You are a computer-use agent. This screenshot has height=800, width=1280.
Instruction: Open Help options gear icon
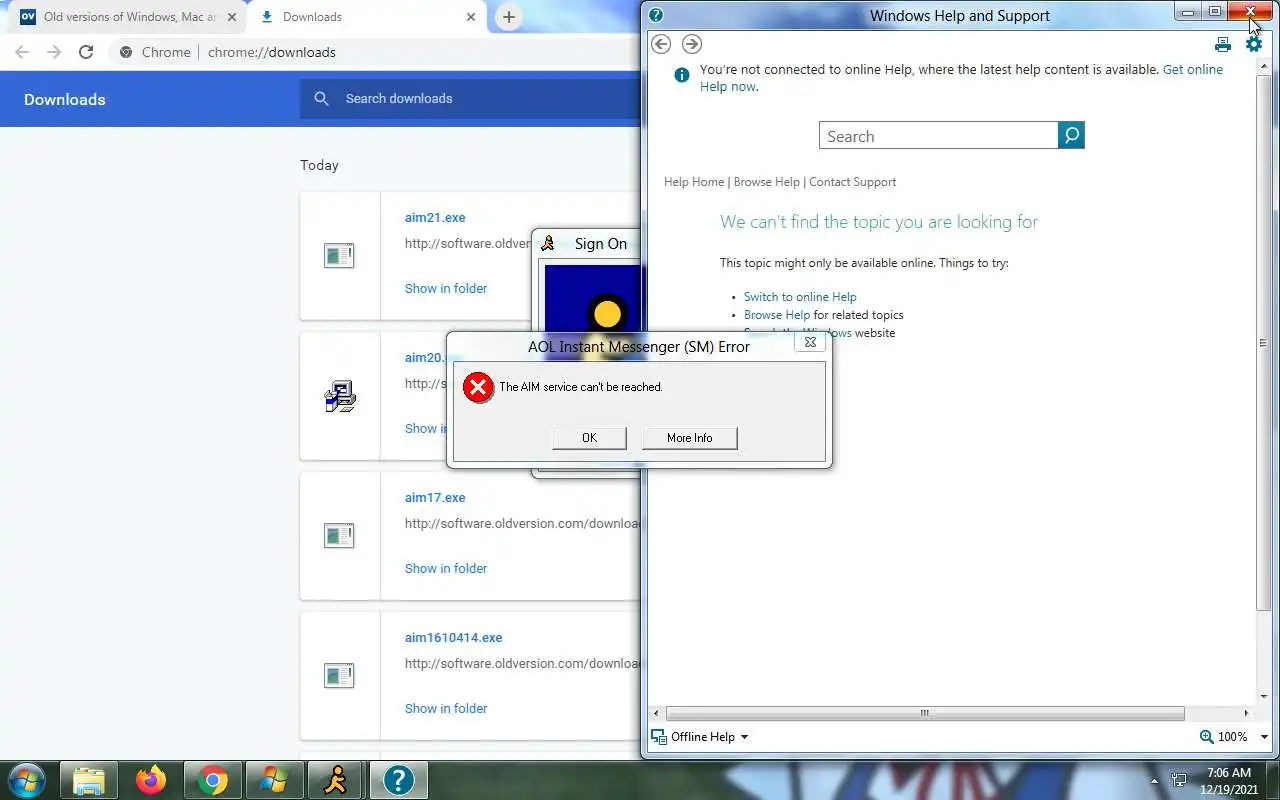pos(1254,44)
